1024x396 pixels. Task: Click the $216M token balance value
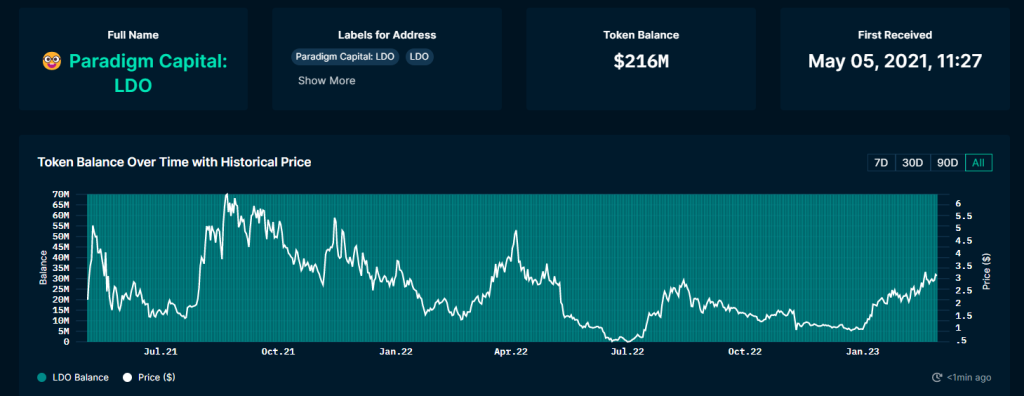point(641,61)
